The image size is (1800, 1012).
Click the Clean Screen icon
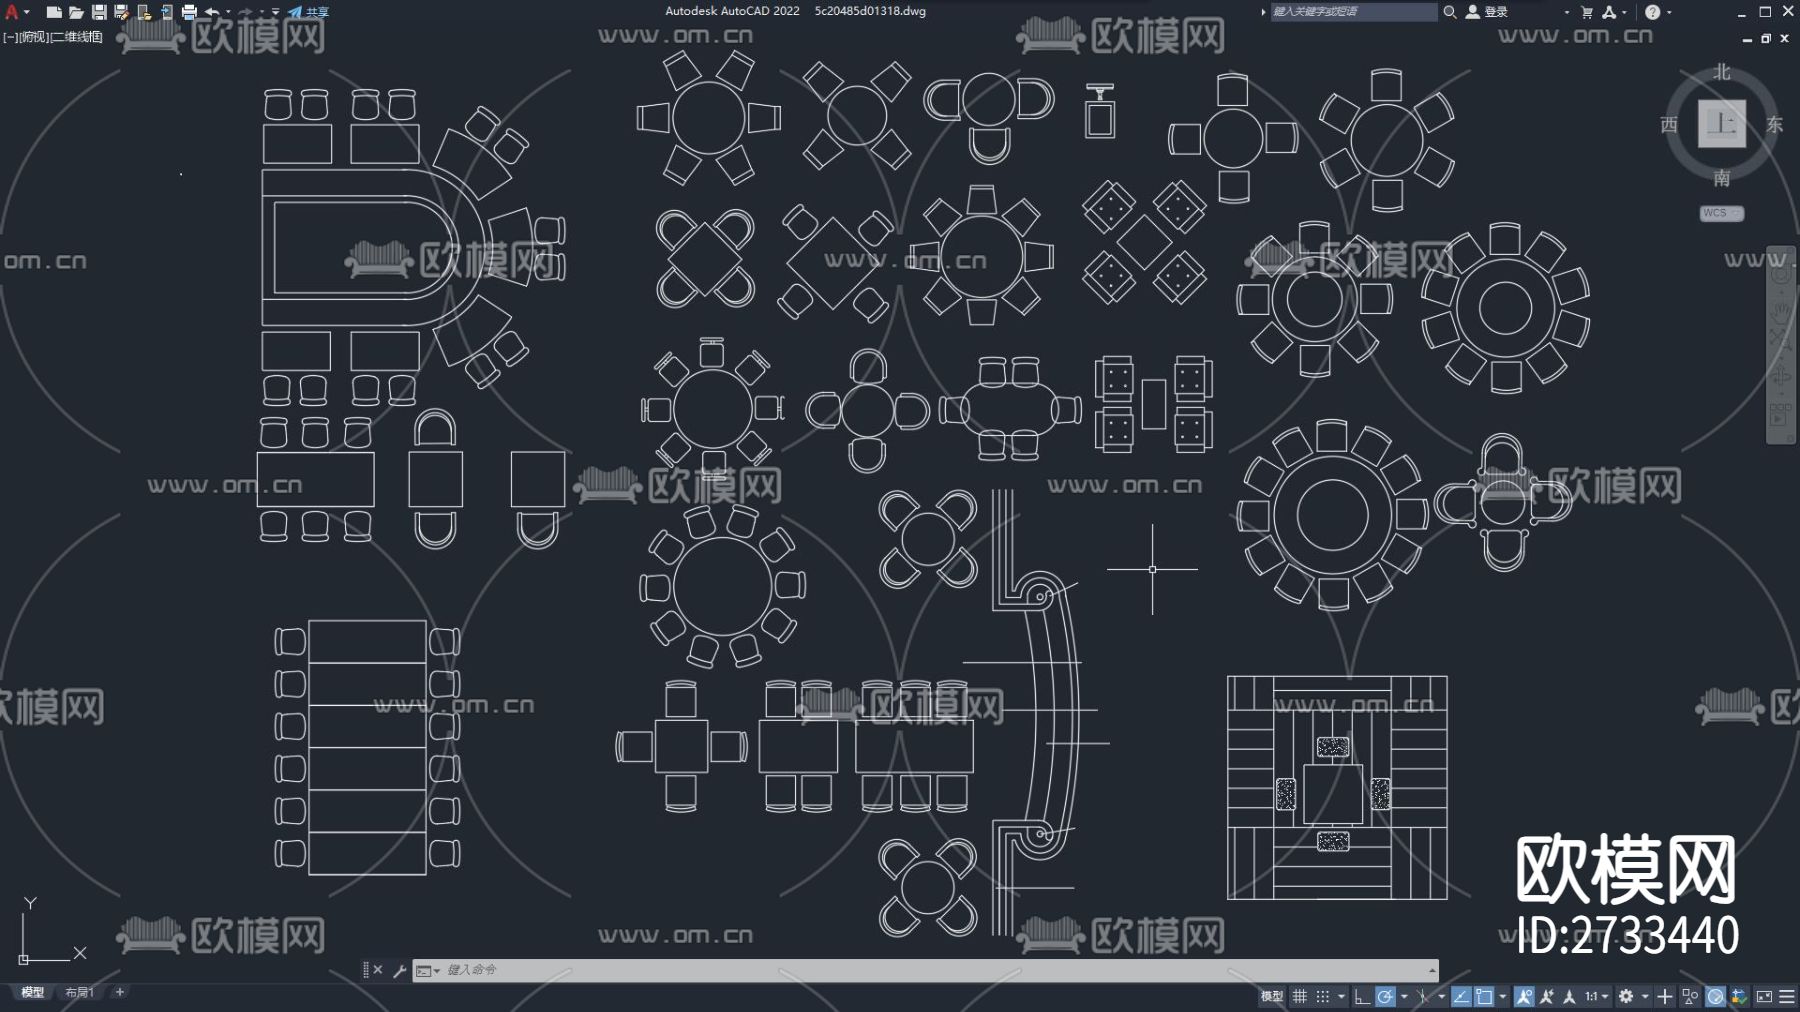point(1764,996)
